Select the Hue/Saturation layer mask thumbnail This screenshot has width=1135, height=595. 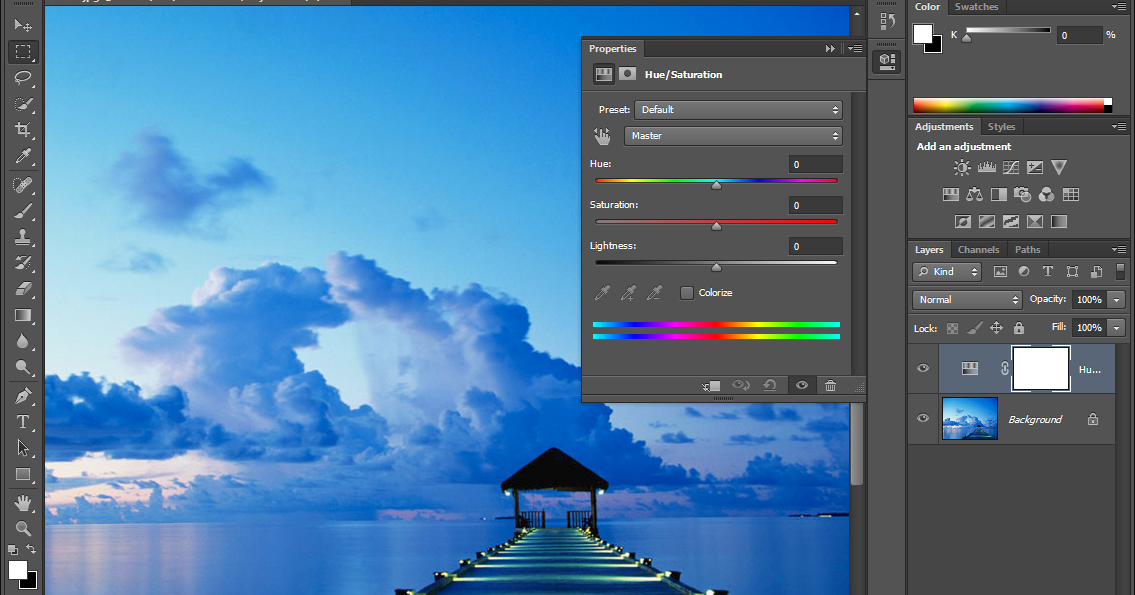coord(1040,368)
